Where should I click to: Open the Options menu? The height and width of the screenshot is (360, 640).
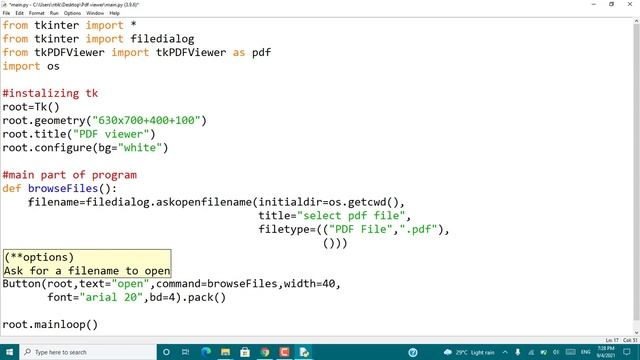72,13
